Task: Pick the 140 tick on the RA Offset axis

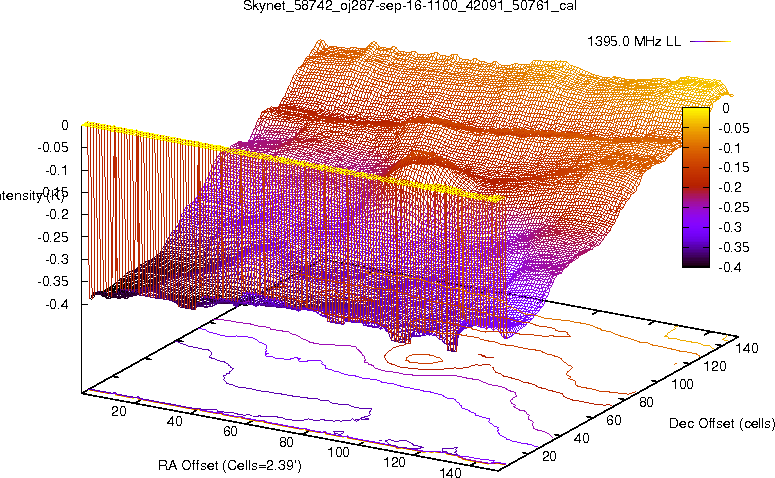Action: (x=450, y=473)
